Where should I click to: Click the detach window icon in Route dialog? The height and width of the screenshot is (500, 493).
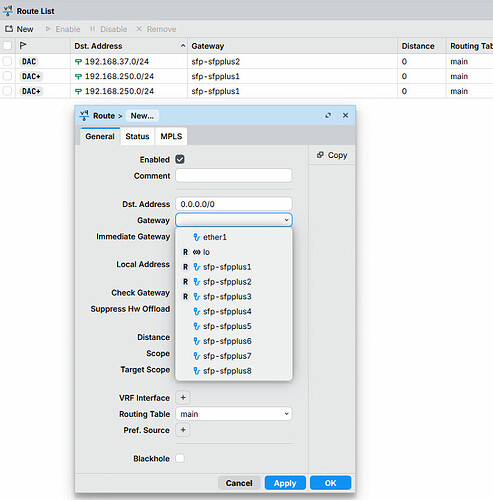(x=328, y=115)
